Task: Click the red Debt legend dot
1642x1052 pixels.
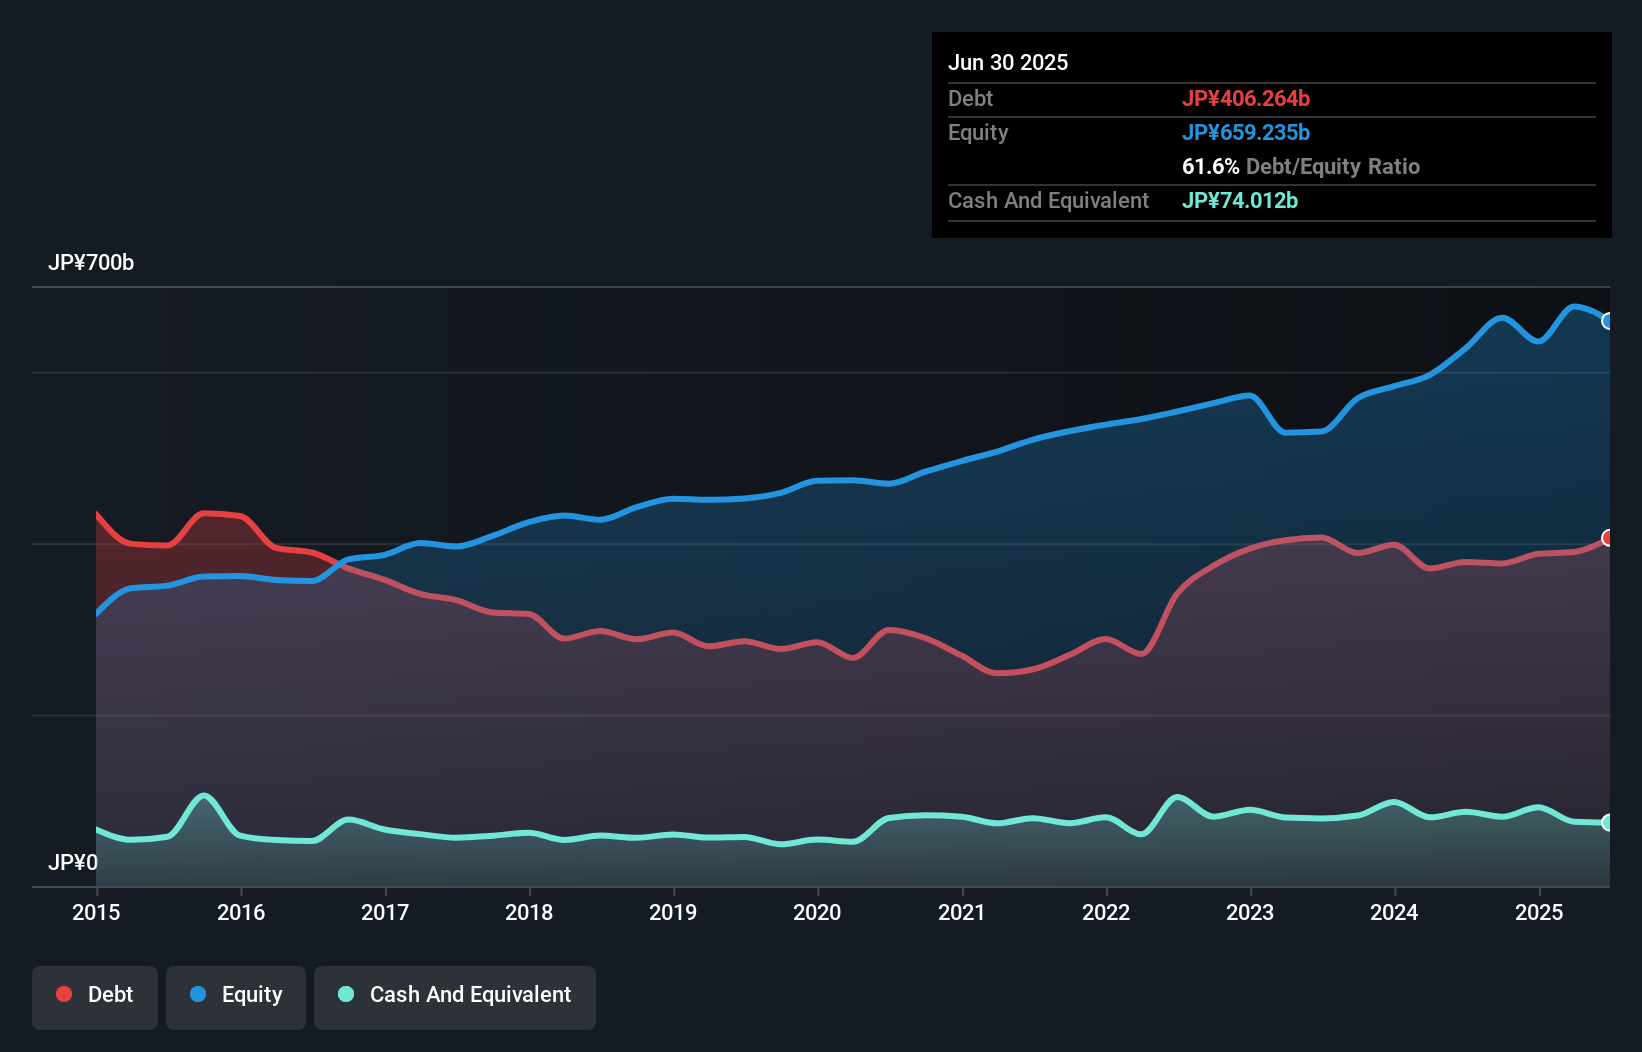Action: pos(63,994)
